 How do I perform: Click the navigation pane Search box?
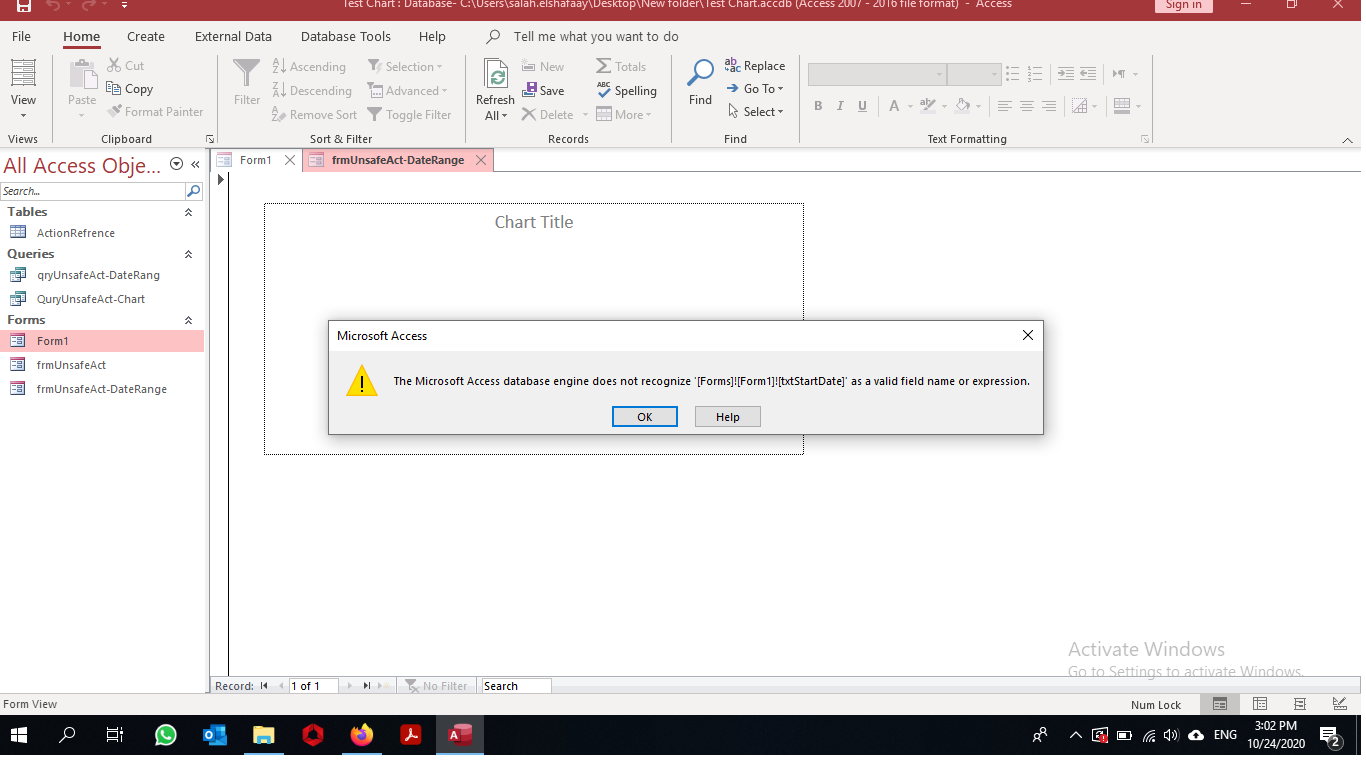tap(93, 191)
